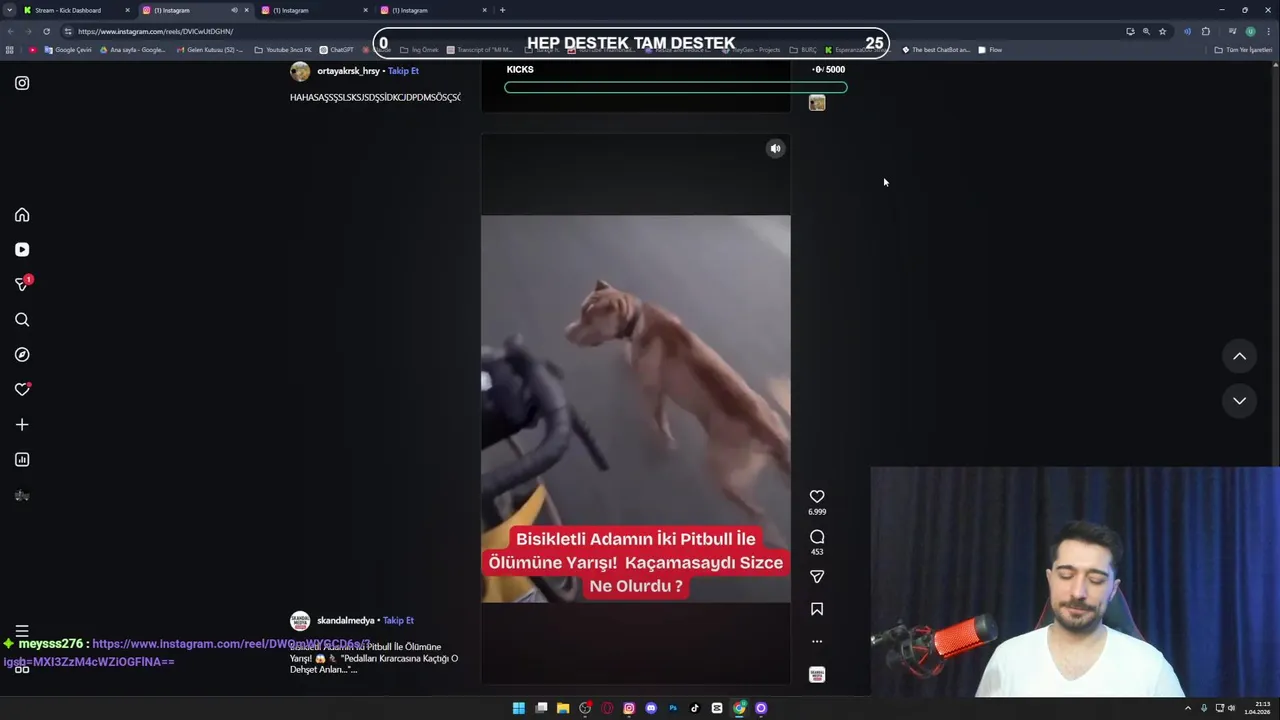Open skandalmedya profile
The height and width of the screenshot is (720, 1280).
coord(345,620)
